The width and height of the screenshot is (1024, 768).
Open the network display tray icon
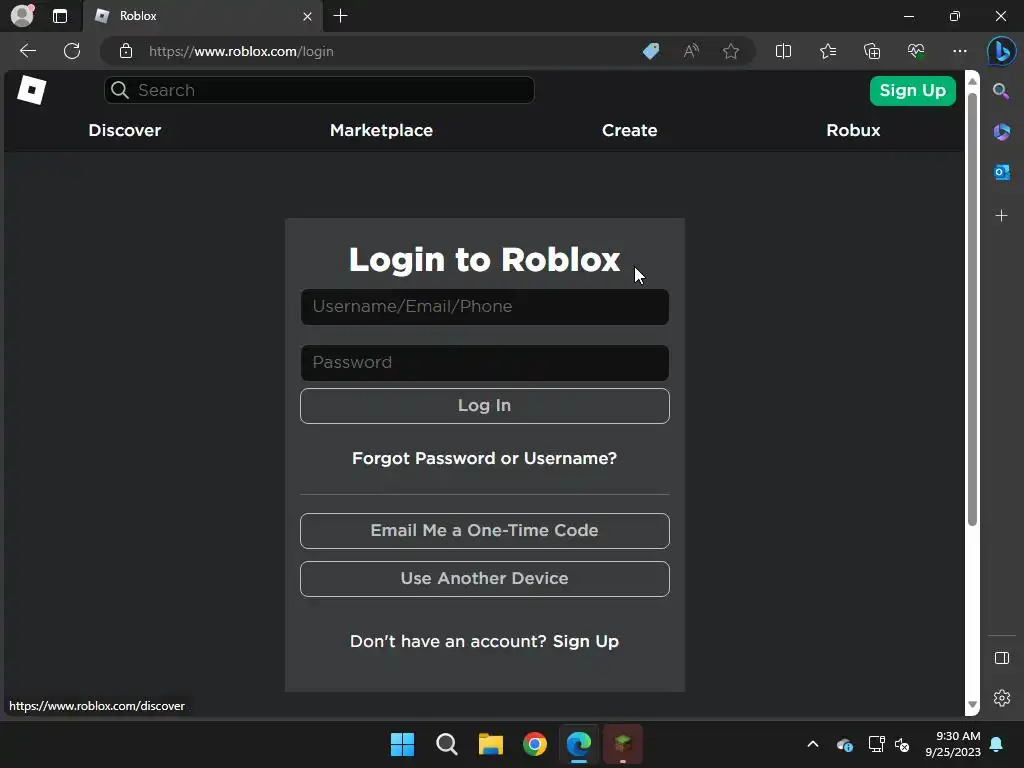pos(876,744)
